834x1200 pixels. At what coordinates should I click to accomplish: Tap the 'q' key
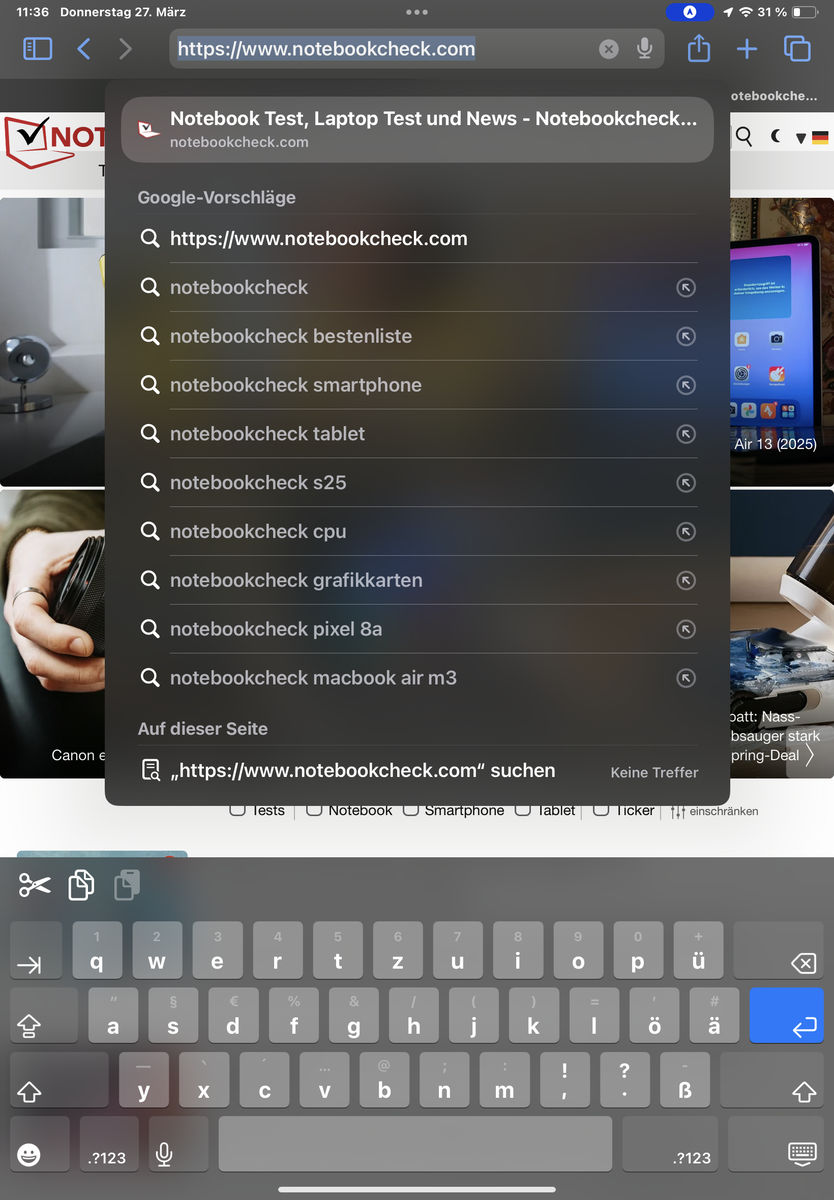[97, 950]
